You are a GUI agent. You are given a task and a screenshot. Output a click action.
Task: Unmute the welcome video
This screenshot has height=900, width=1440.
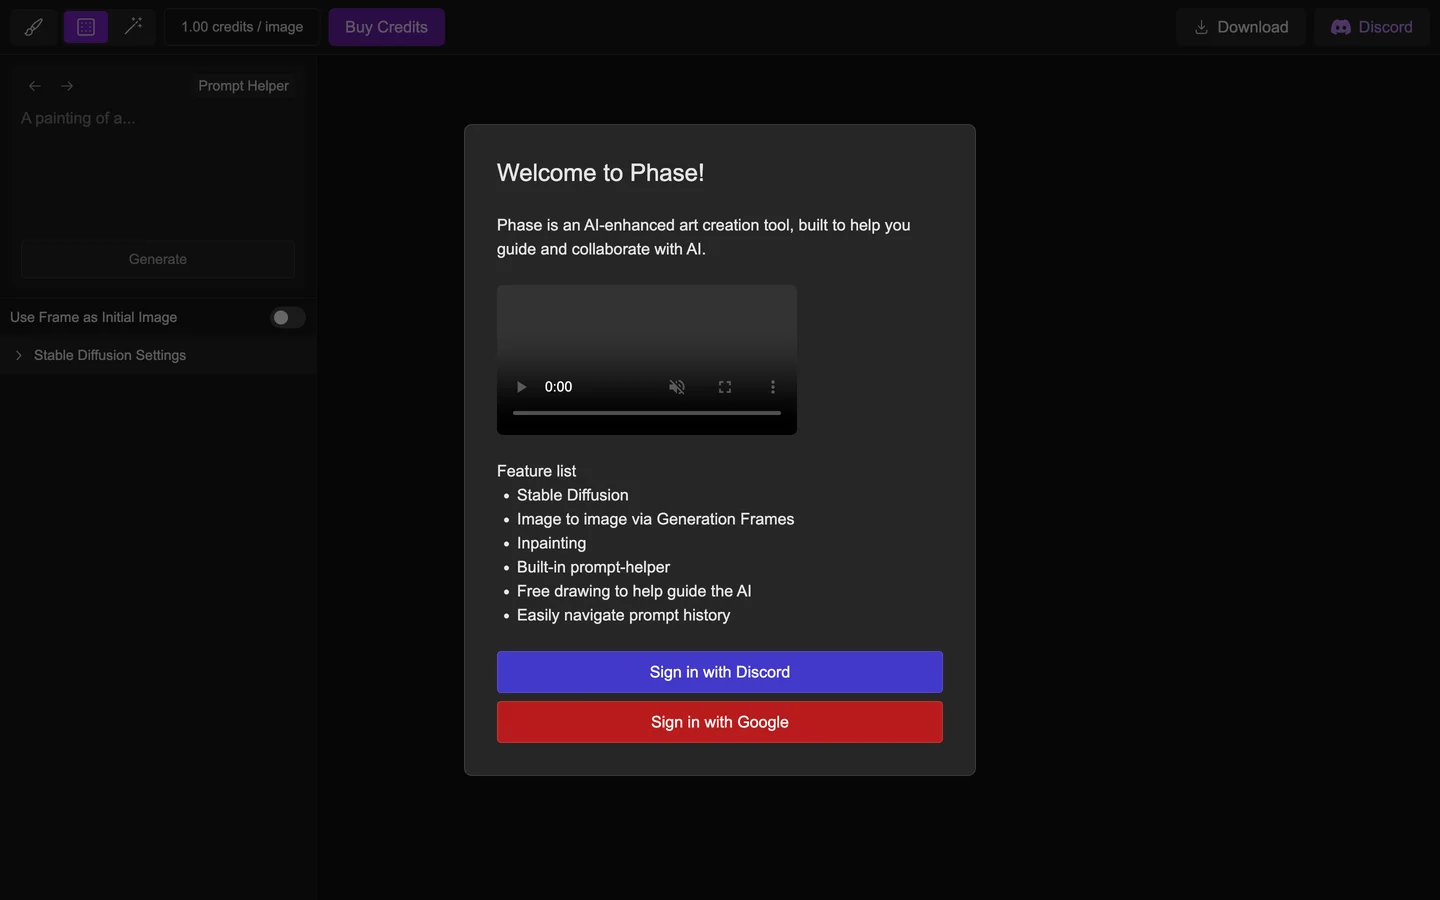click(x=677, y=387)
